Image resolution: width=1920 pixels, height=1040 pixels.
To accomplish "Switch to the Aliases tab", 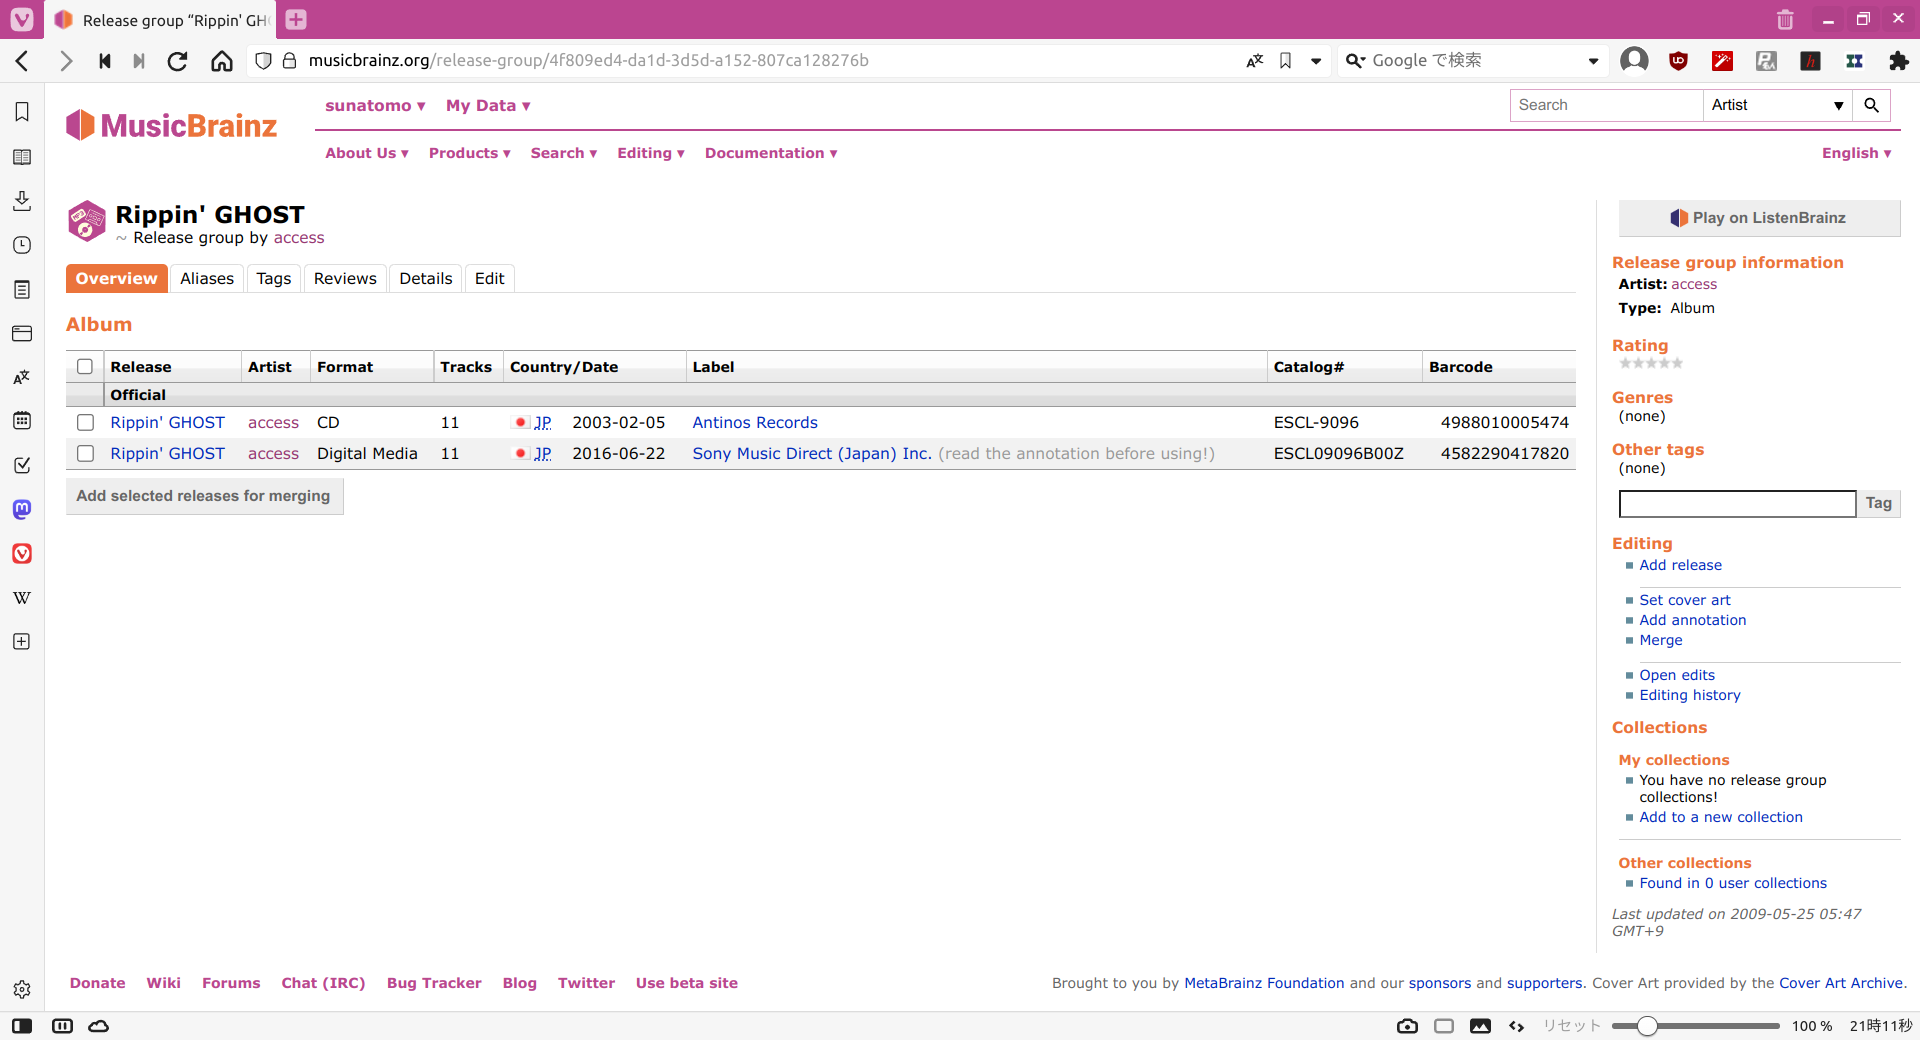I will [x=207, y=279].
